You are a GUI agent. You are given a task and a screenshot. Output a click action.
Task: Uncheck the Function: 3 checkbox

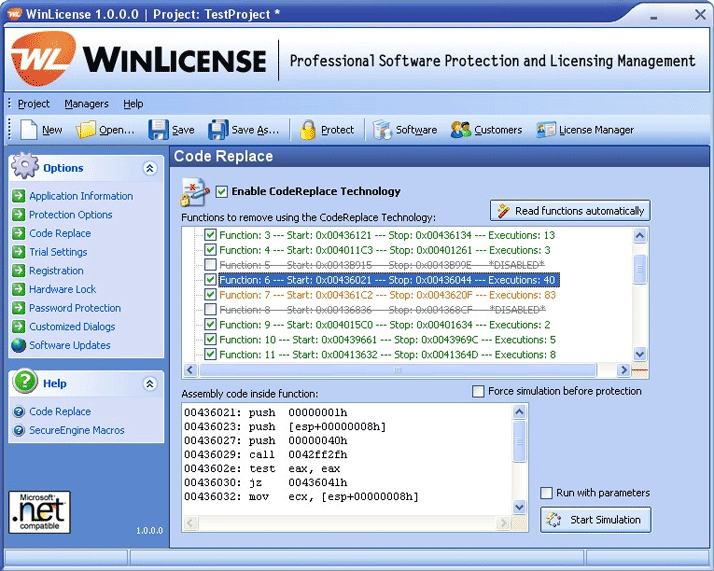tap(210, 235)
